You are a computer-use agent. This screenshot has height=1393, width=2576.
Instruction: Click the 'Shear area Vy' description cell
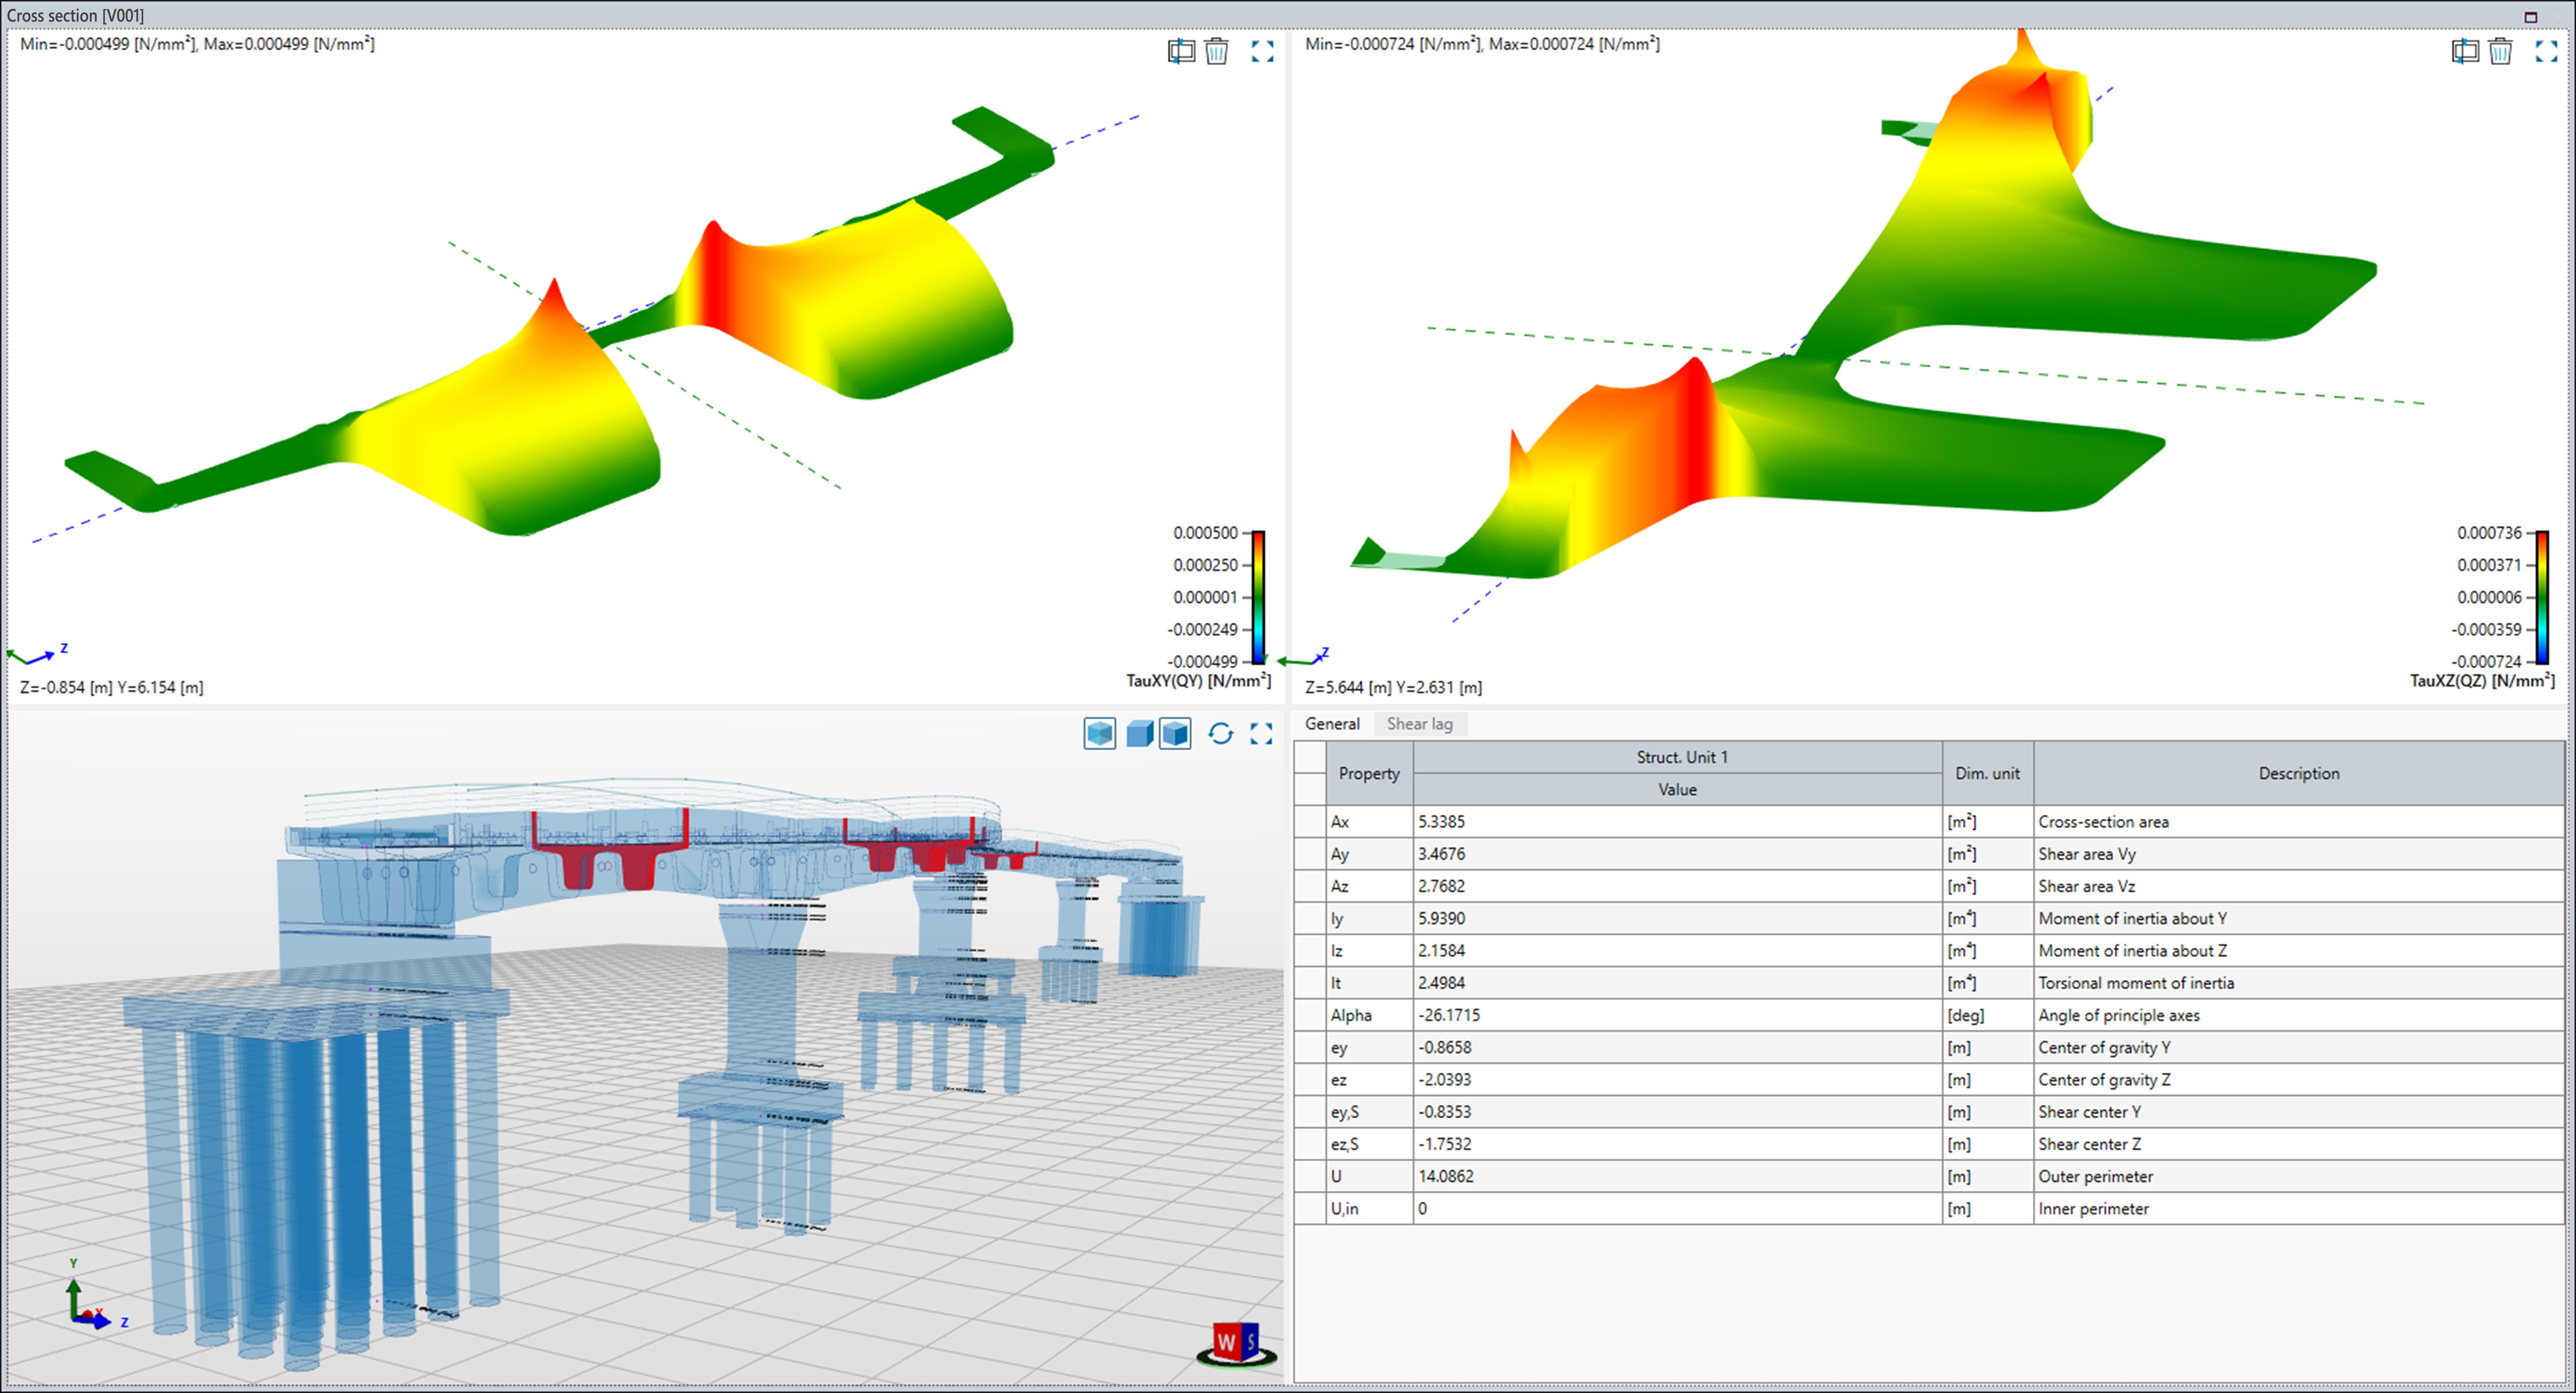[2298, 854]
